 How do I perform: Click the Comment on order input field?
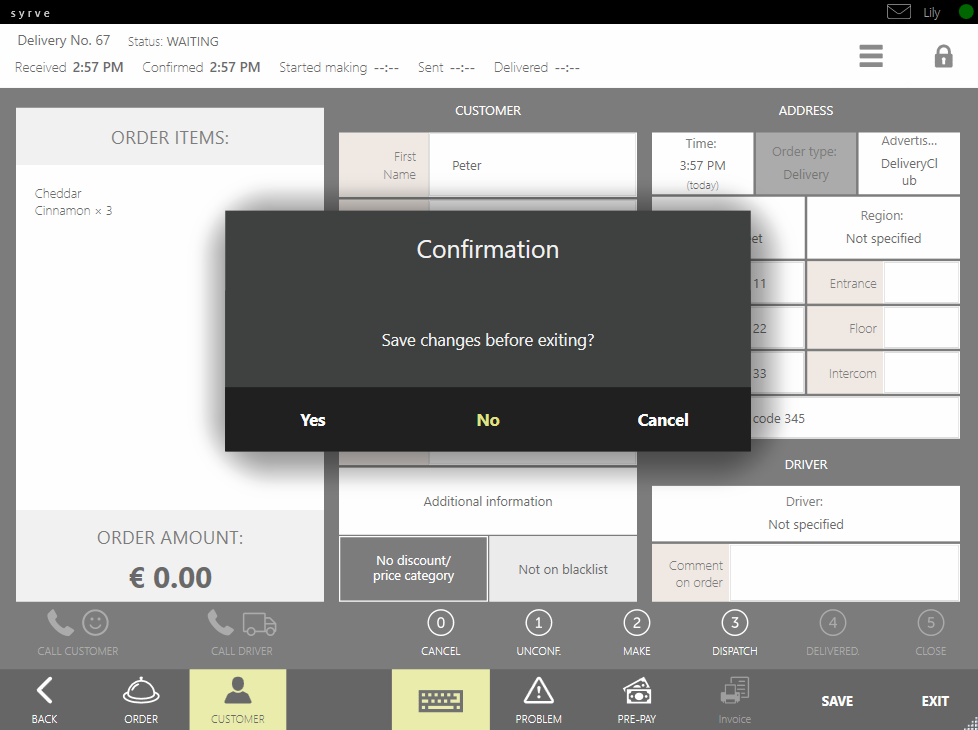coord(844,573)
